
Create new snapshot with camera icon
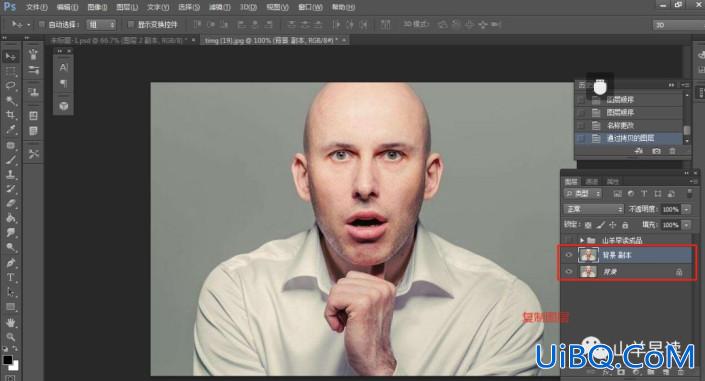click(656, 151)
